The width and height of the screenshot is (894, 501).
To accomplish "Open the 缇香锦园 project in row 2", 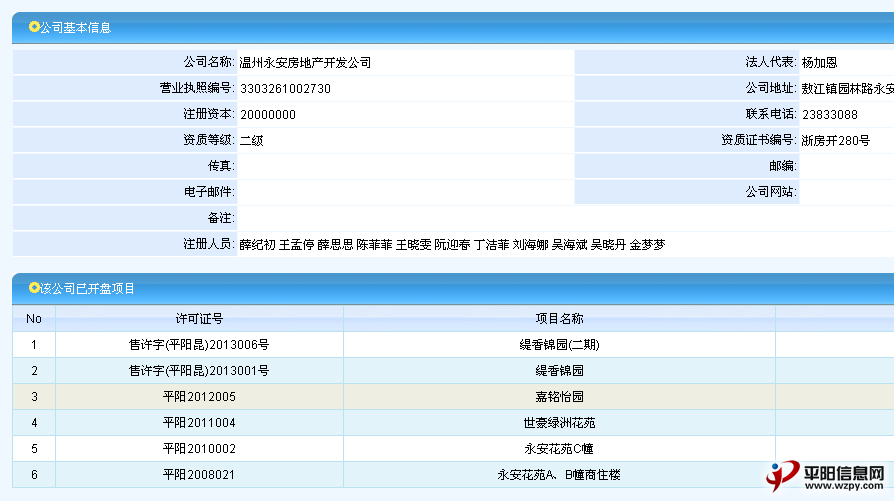I will (559, 371).
